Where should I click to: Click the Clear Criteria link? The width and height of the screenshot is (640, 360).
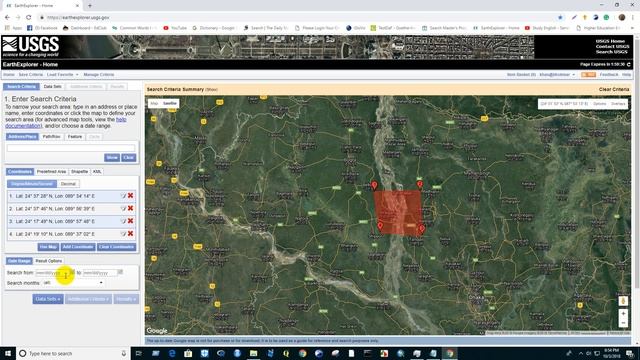614,89
